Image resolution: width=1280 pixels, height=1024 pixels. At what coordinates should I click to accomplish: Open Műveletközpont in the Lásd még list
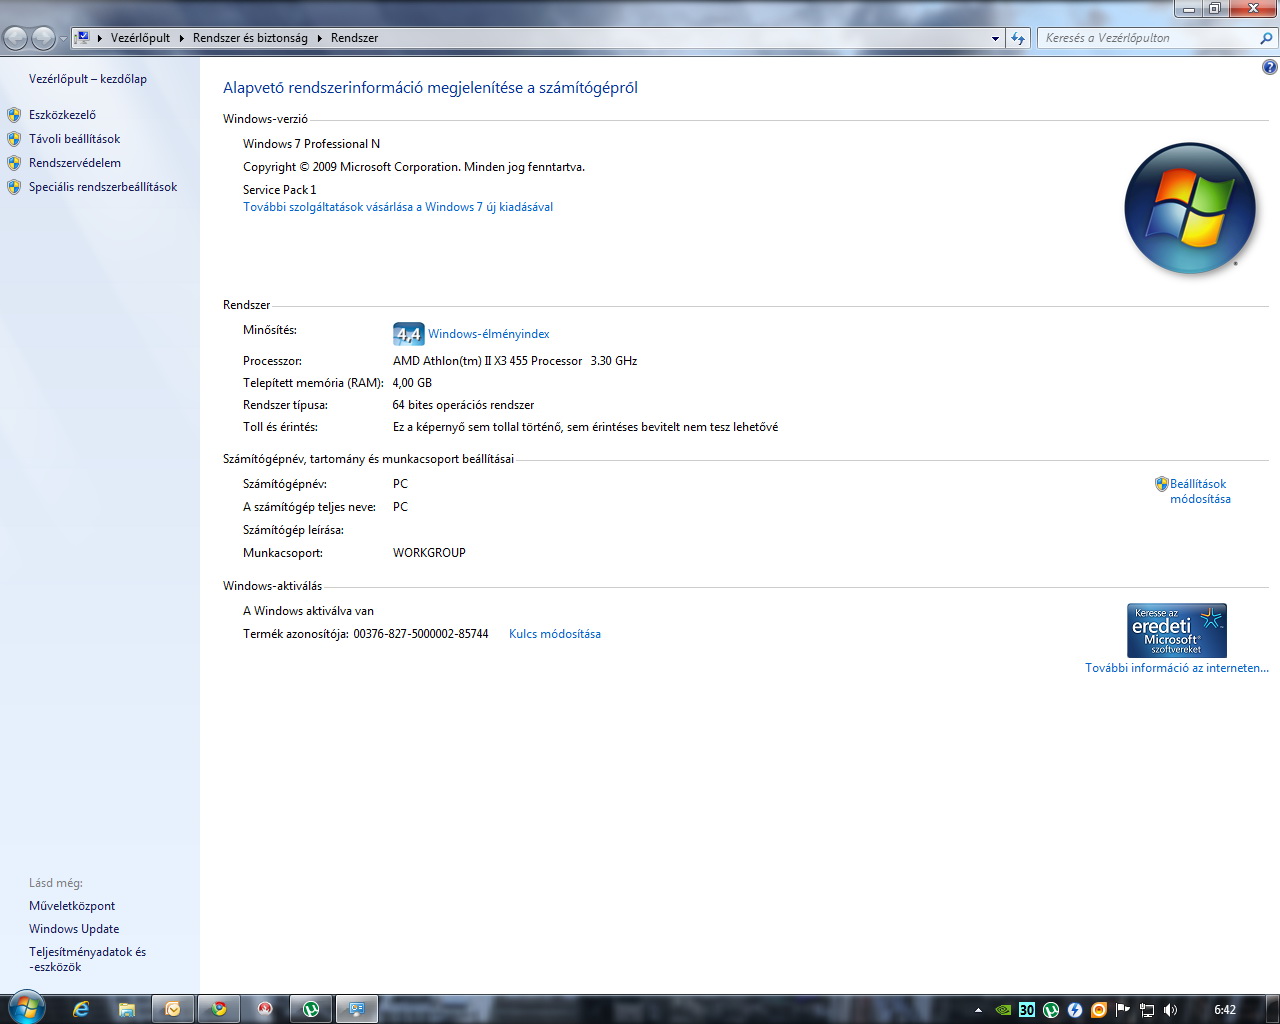click(72, 906)
